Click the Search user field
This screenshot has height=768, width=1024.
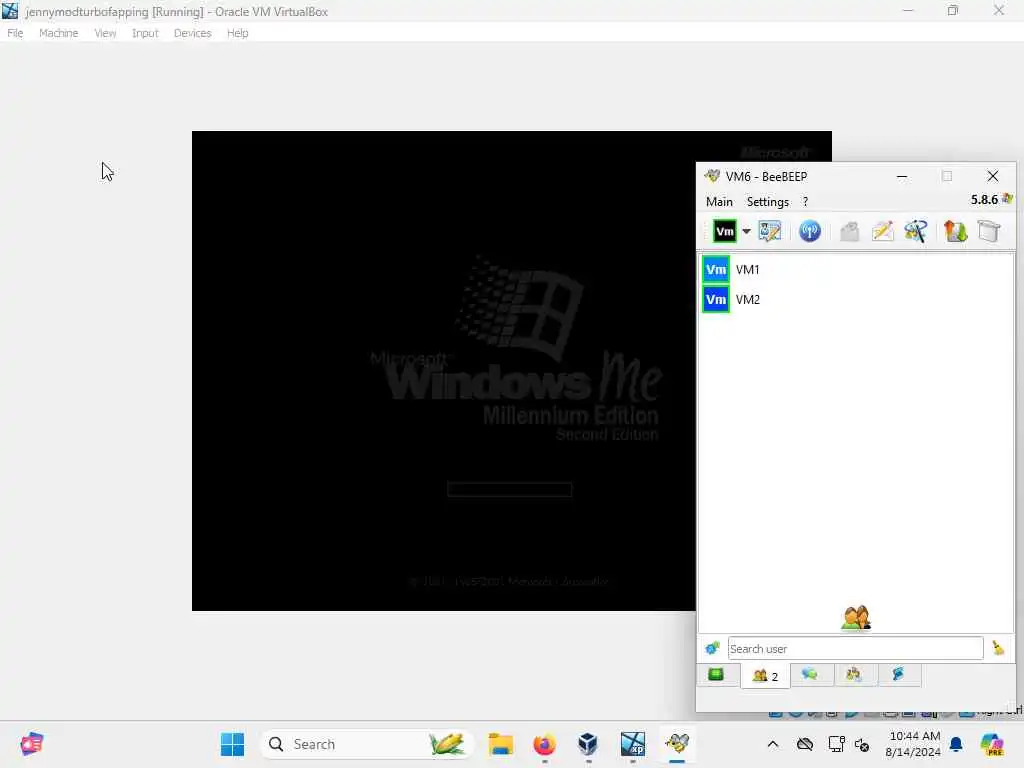coord(856,648)
